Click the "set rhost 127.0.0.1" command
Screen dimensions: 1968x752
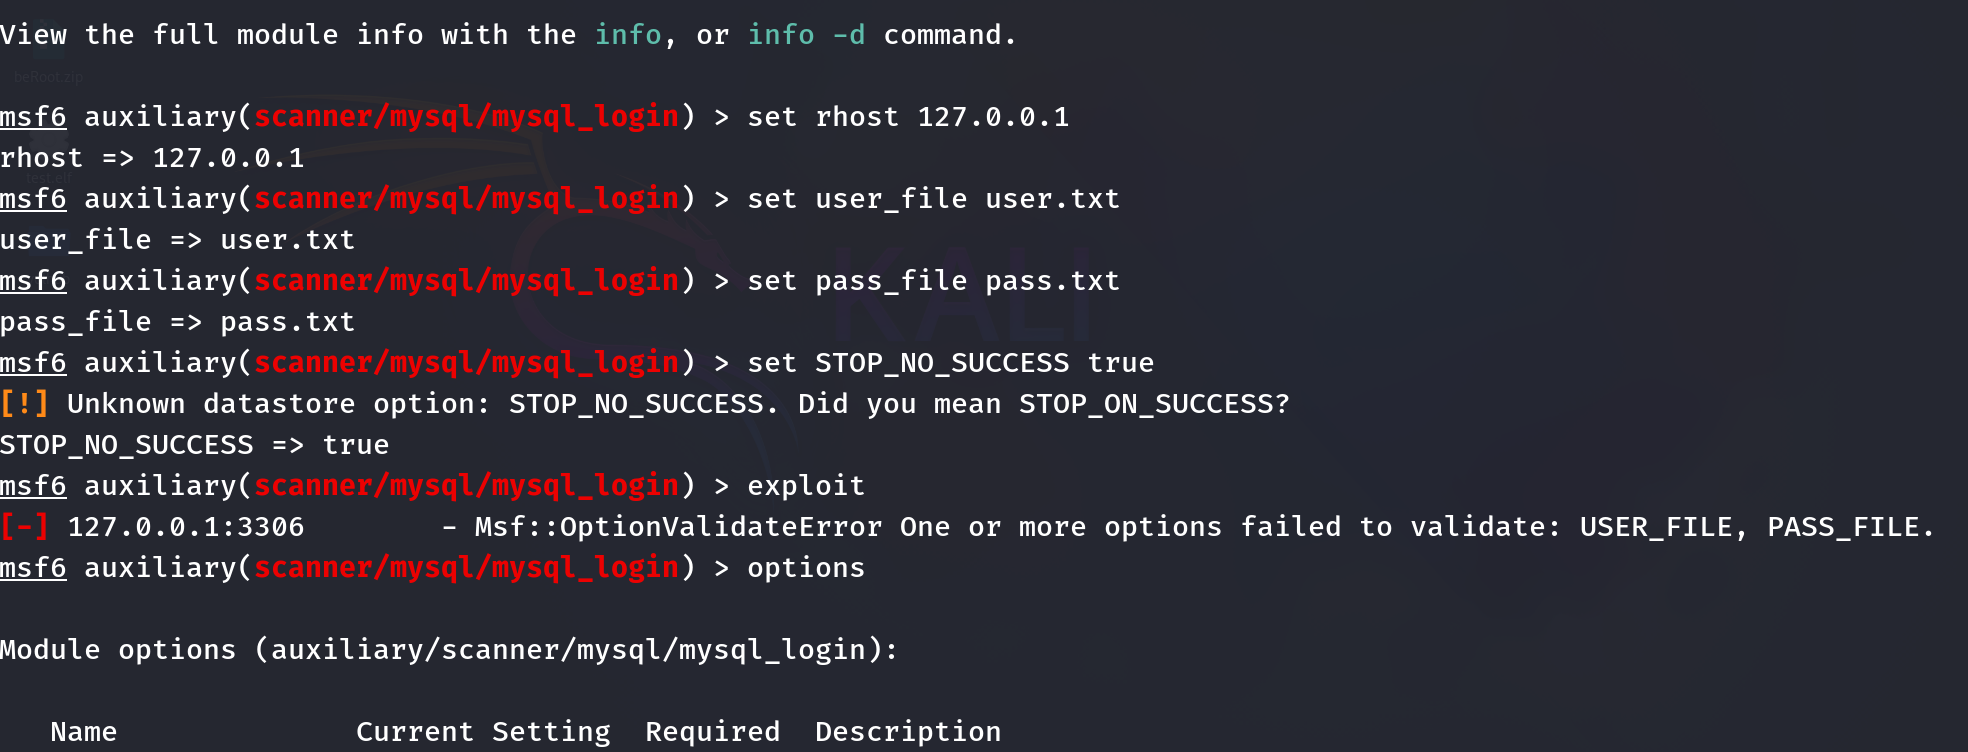tap(908, 117)
